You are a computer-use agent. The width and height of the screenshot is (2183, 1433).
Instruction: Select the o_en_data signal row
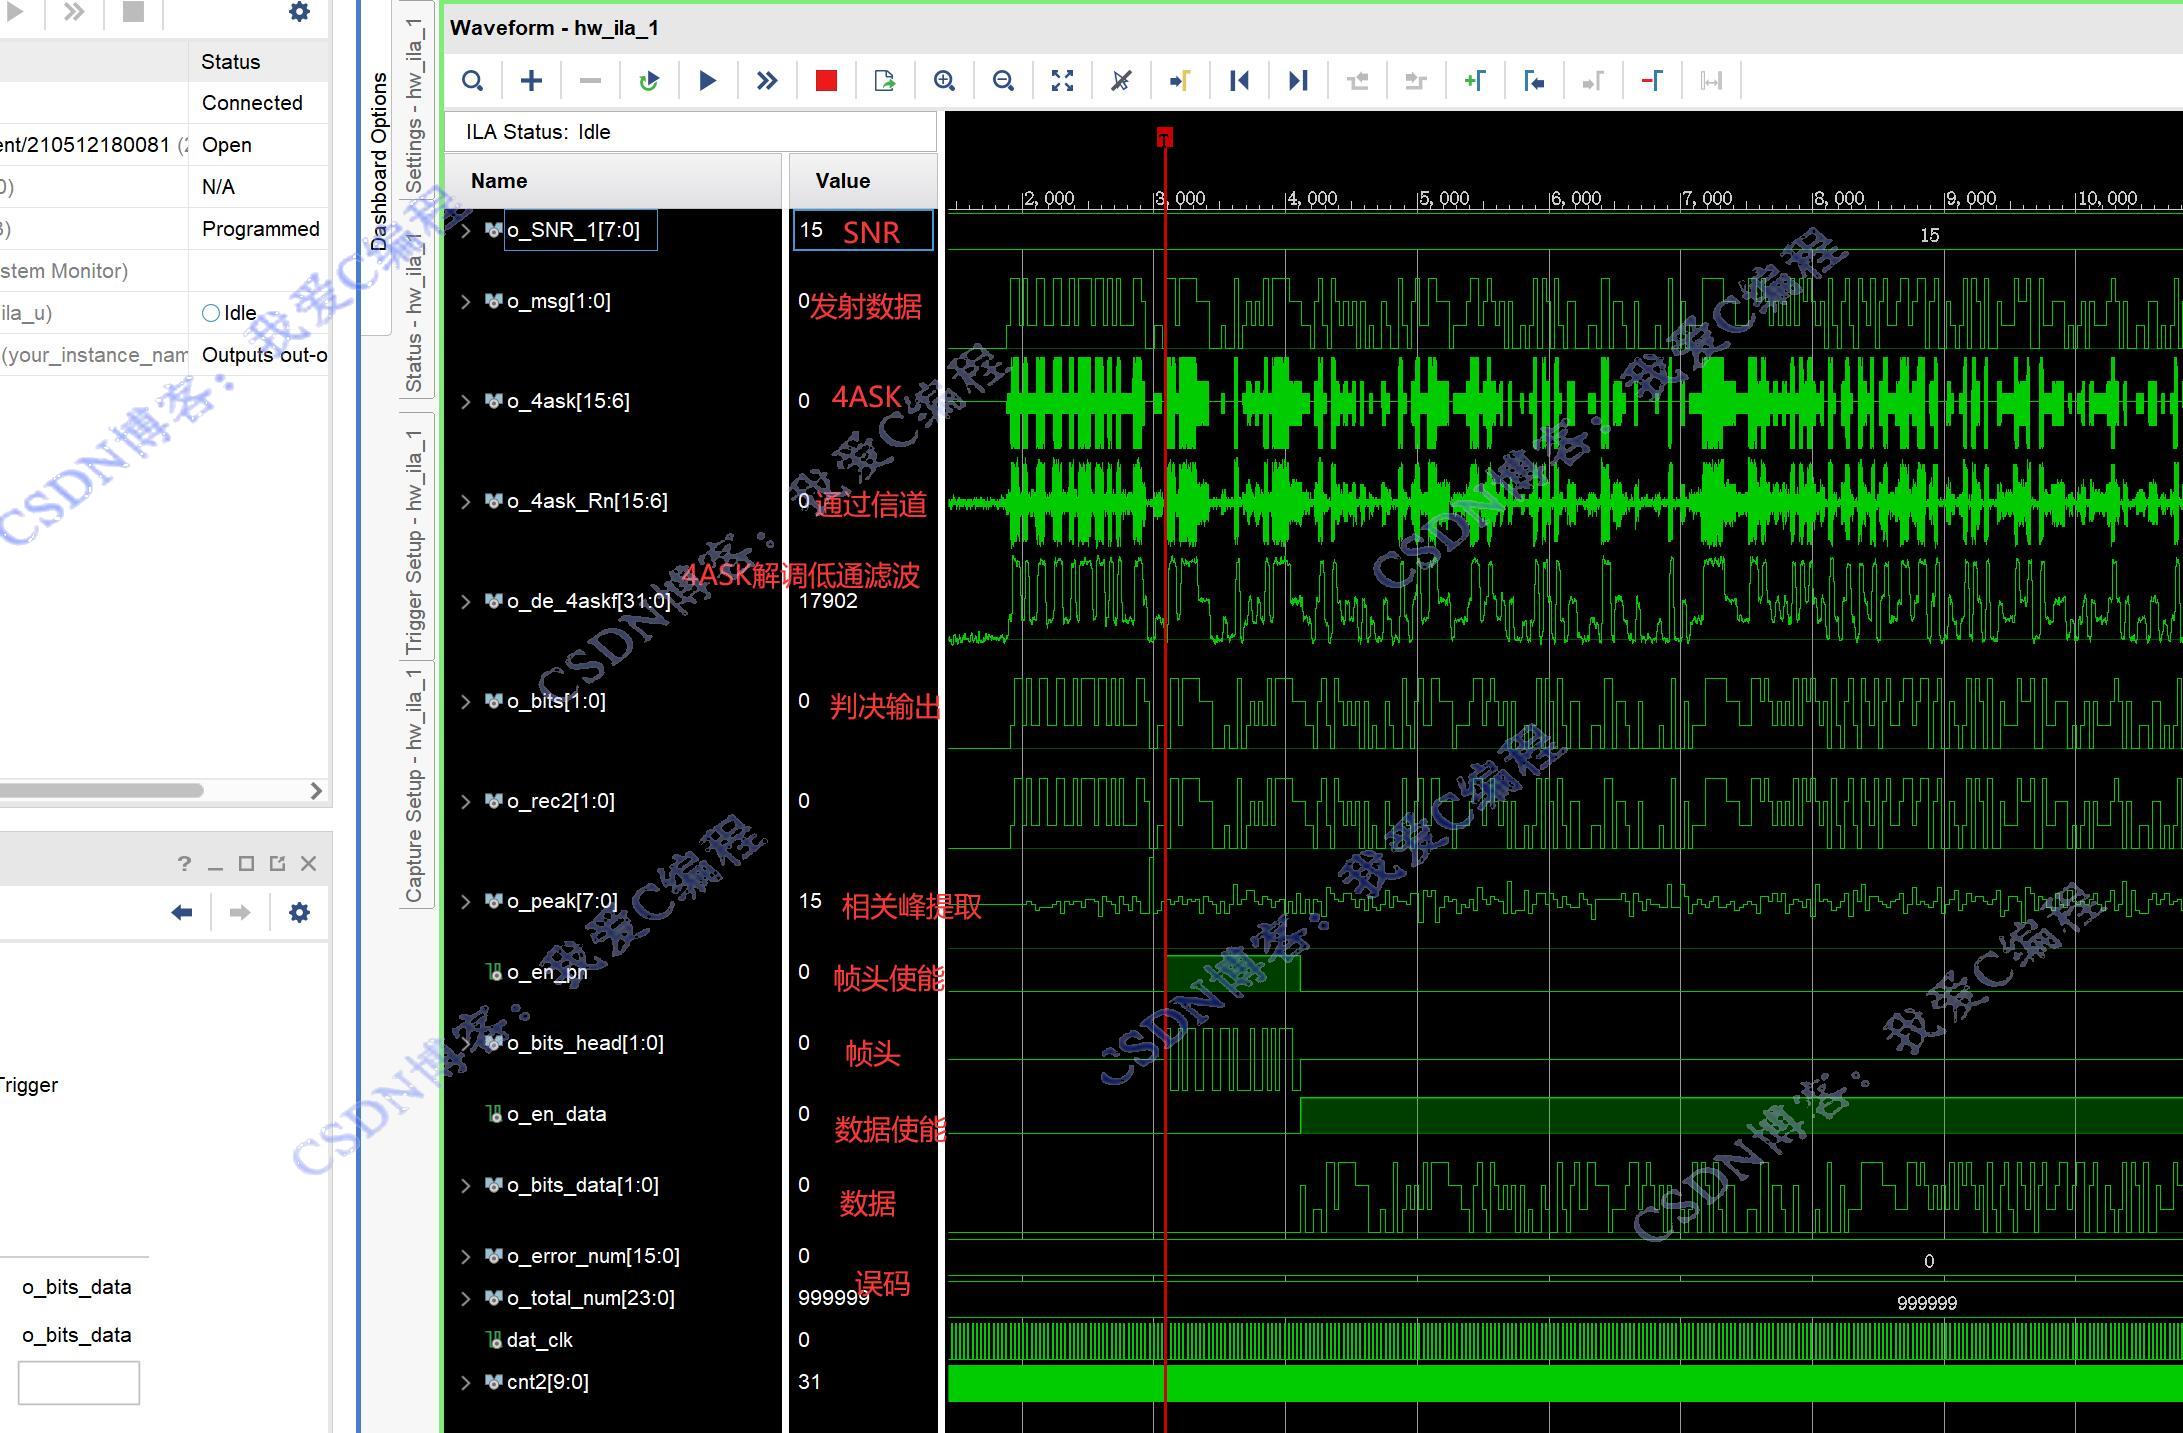pyautogui.click(x=556, y=1114)
